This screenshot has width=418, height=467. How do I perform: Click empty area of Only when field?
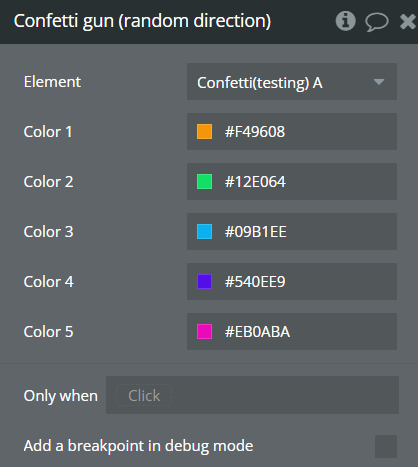pyautogui.click(x=285, y=395)
